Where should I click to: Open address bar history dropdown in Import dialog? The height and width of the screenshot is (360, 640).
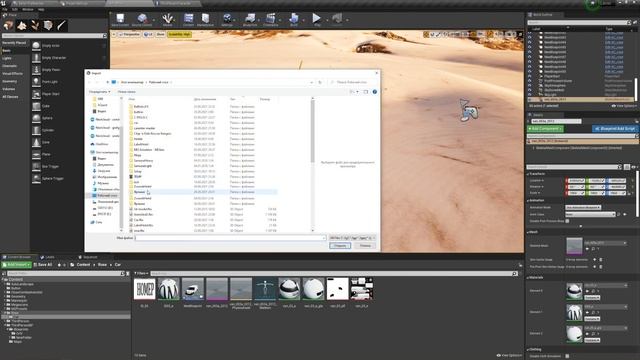tap(311, 82)
